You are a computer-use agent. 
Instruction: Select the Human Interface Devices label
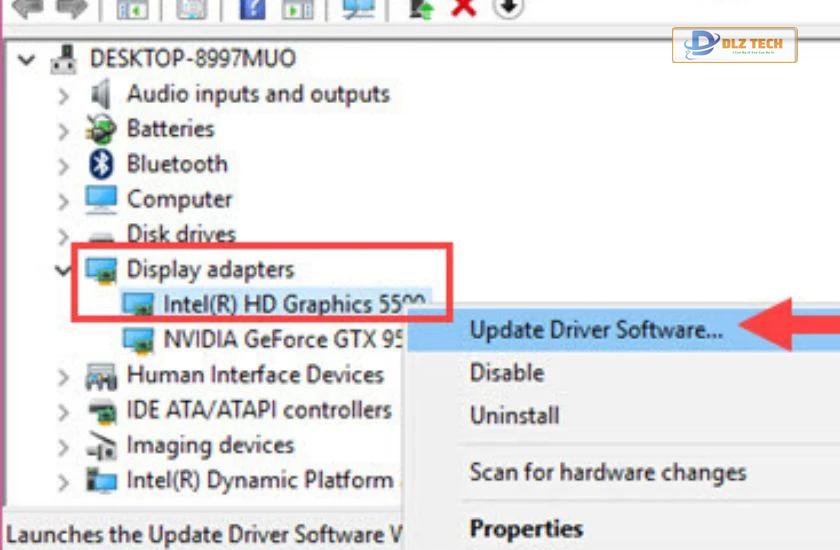click(256, 375)
